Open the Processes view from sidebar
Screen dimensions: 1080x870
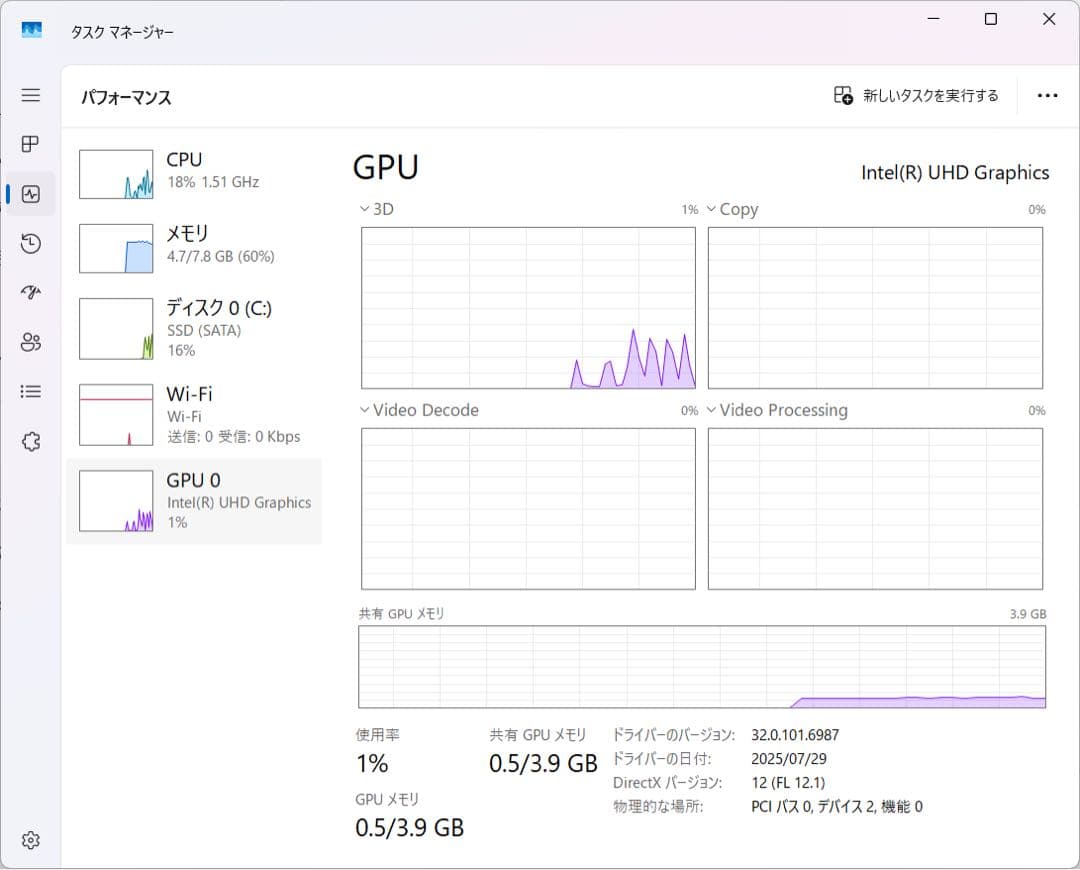point(30,144)
